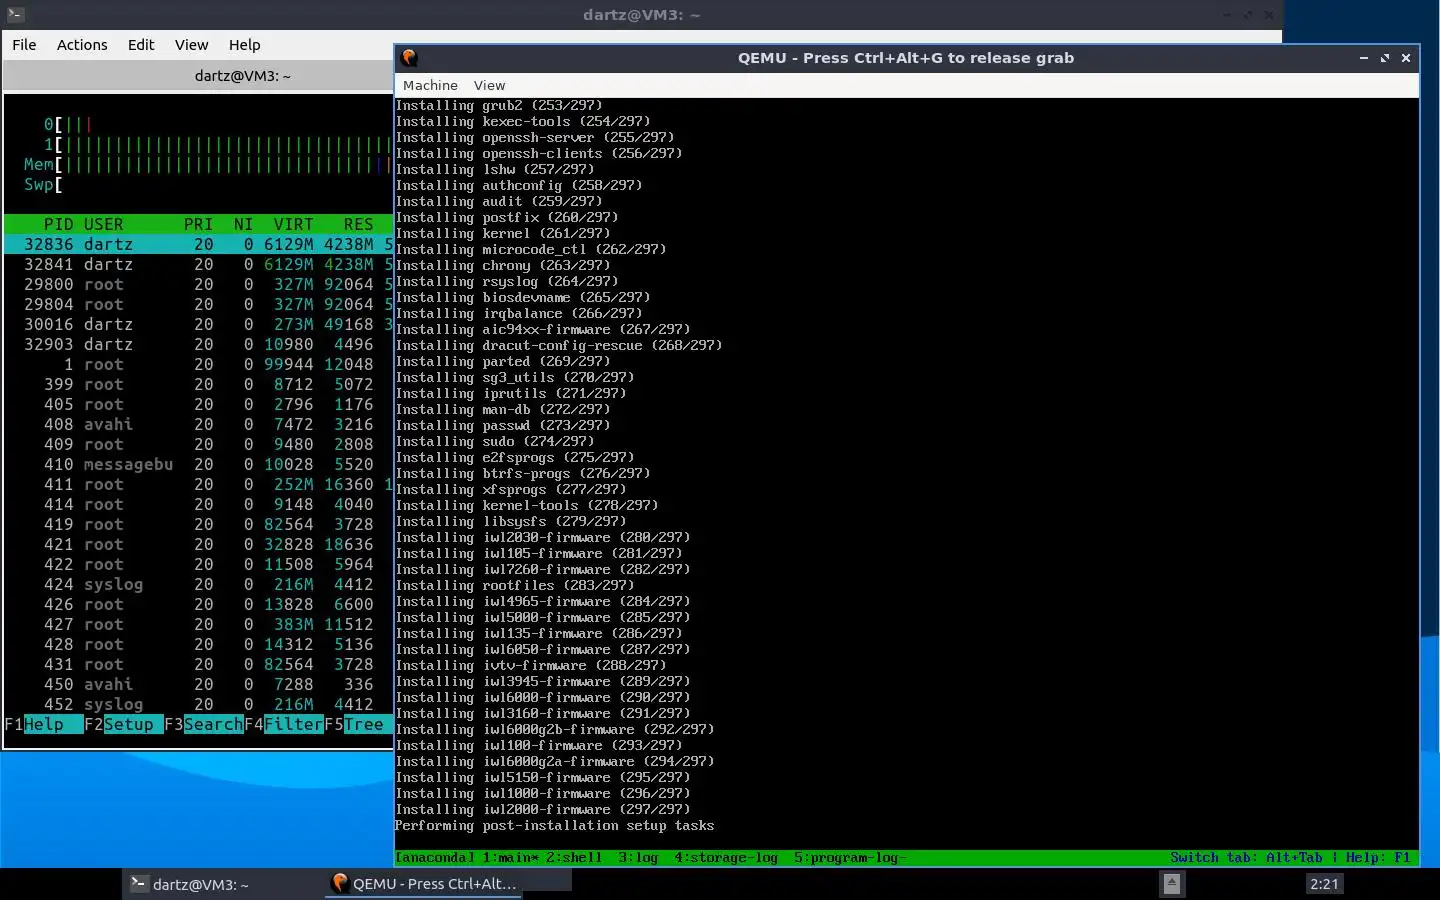The height and width of the screenshot is (900, 1440).
Task: Click Switch tab: Alt+Tab hint text
Action: tap(1246, 857)
